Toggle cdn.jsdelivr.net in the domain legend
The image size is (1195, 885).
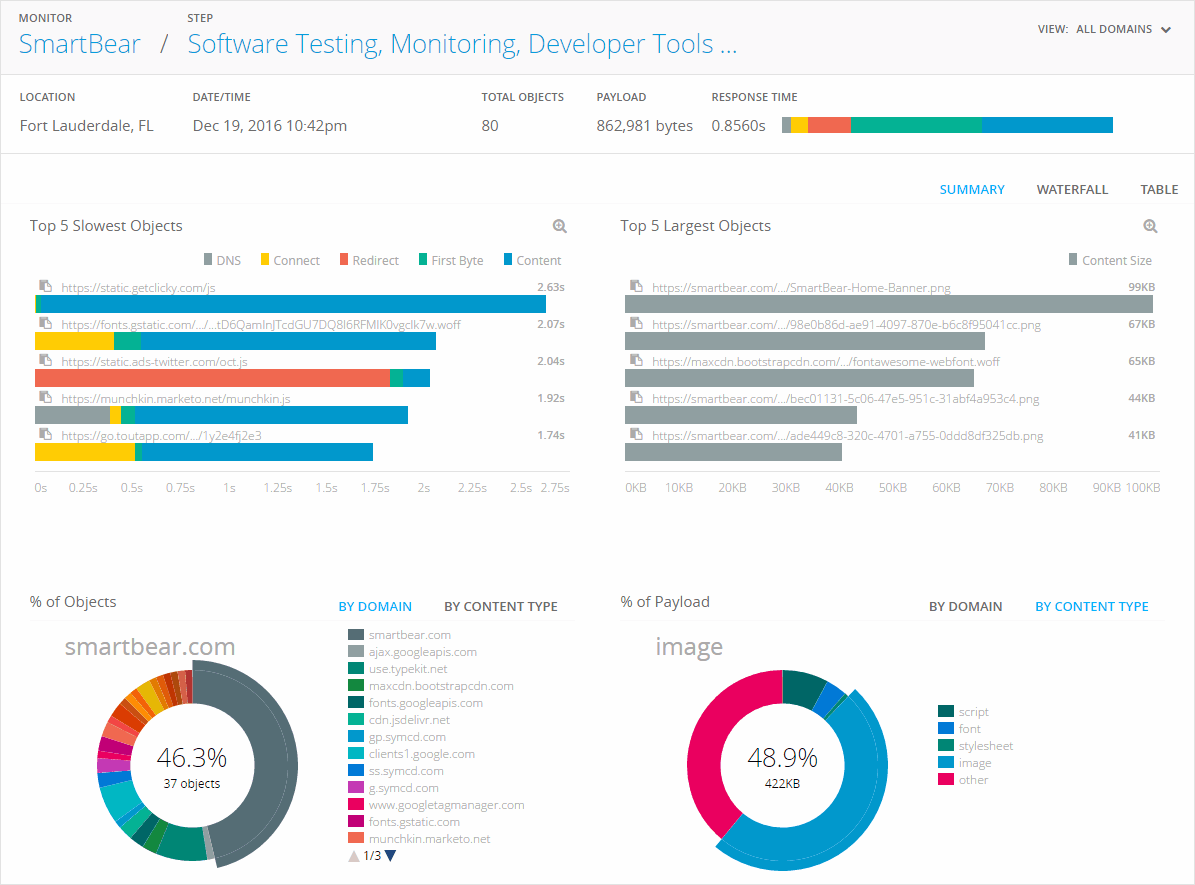(x=399, y=720)
